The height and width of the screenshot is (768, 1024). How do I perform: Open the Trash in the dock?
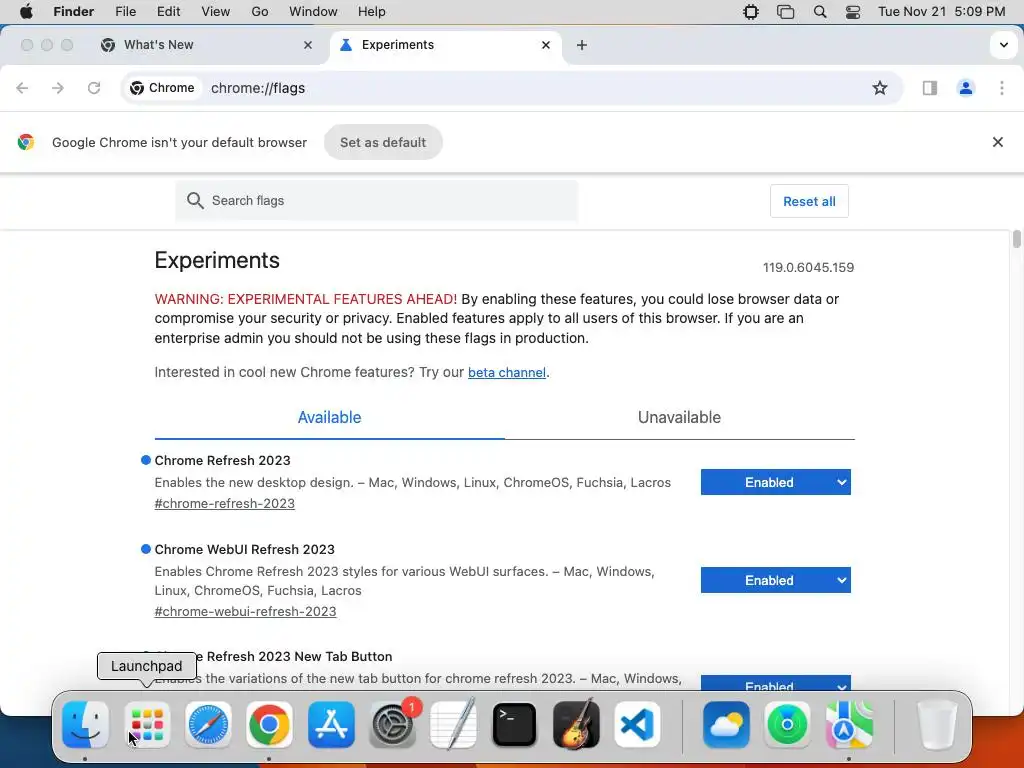point(937,724)
